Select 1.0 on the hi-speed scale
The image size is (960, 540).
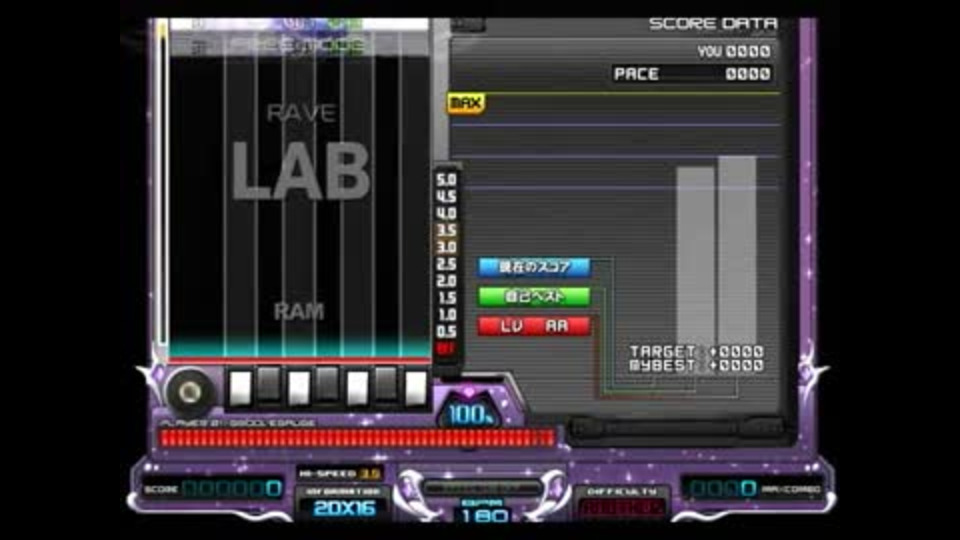[x=446, y=315]
